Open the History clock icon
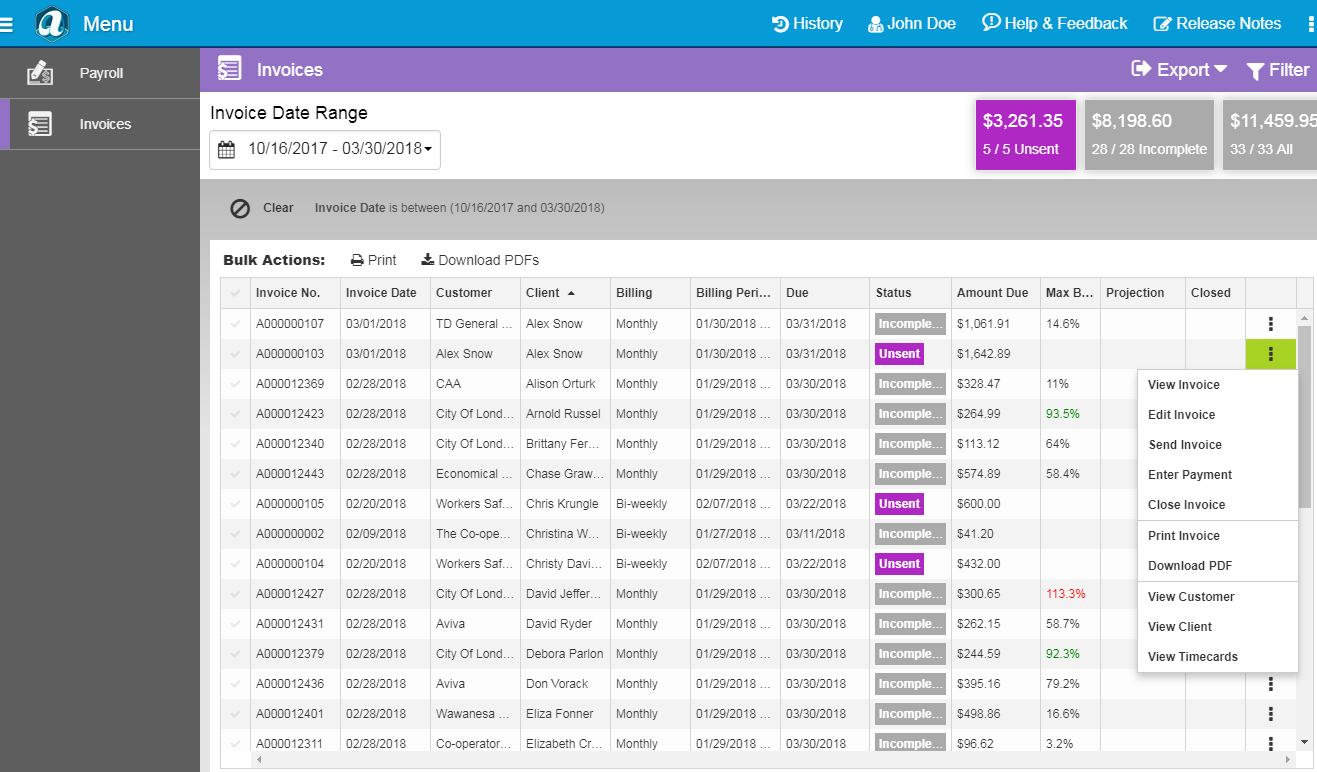Screen dimensions: 1317x772 point(780,24)
